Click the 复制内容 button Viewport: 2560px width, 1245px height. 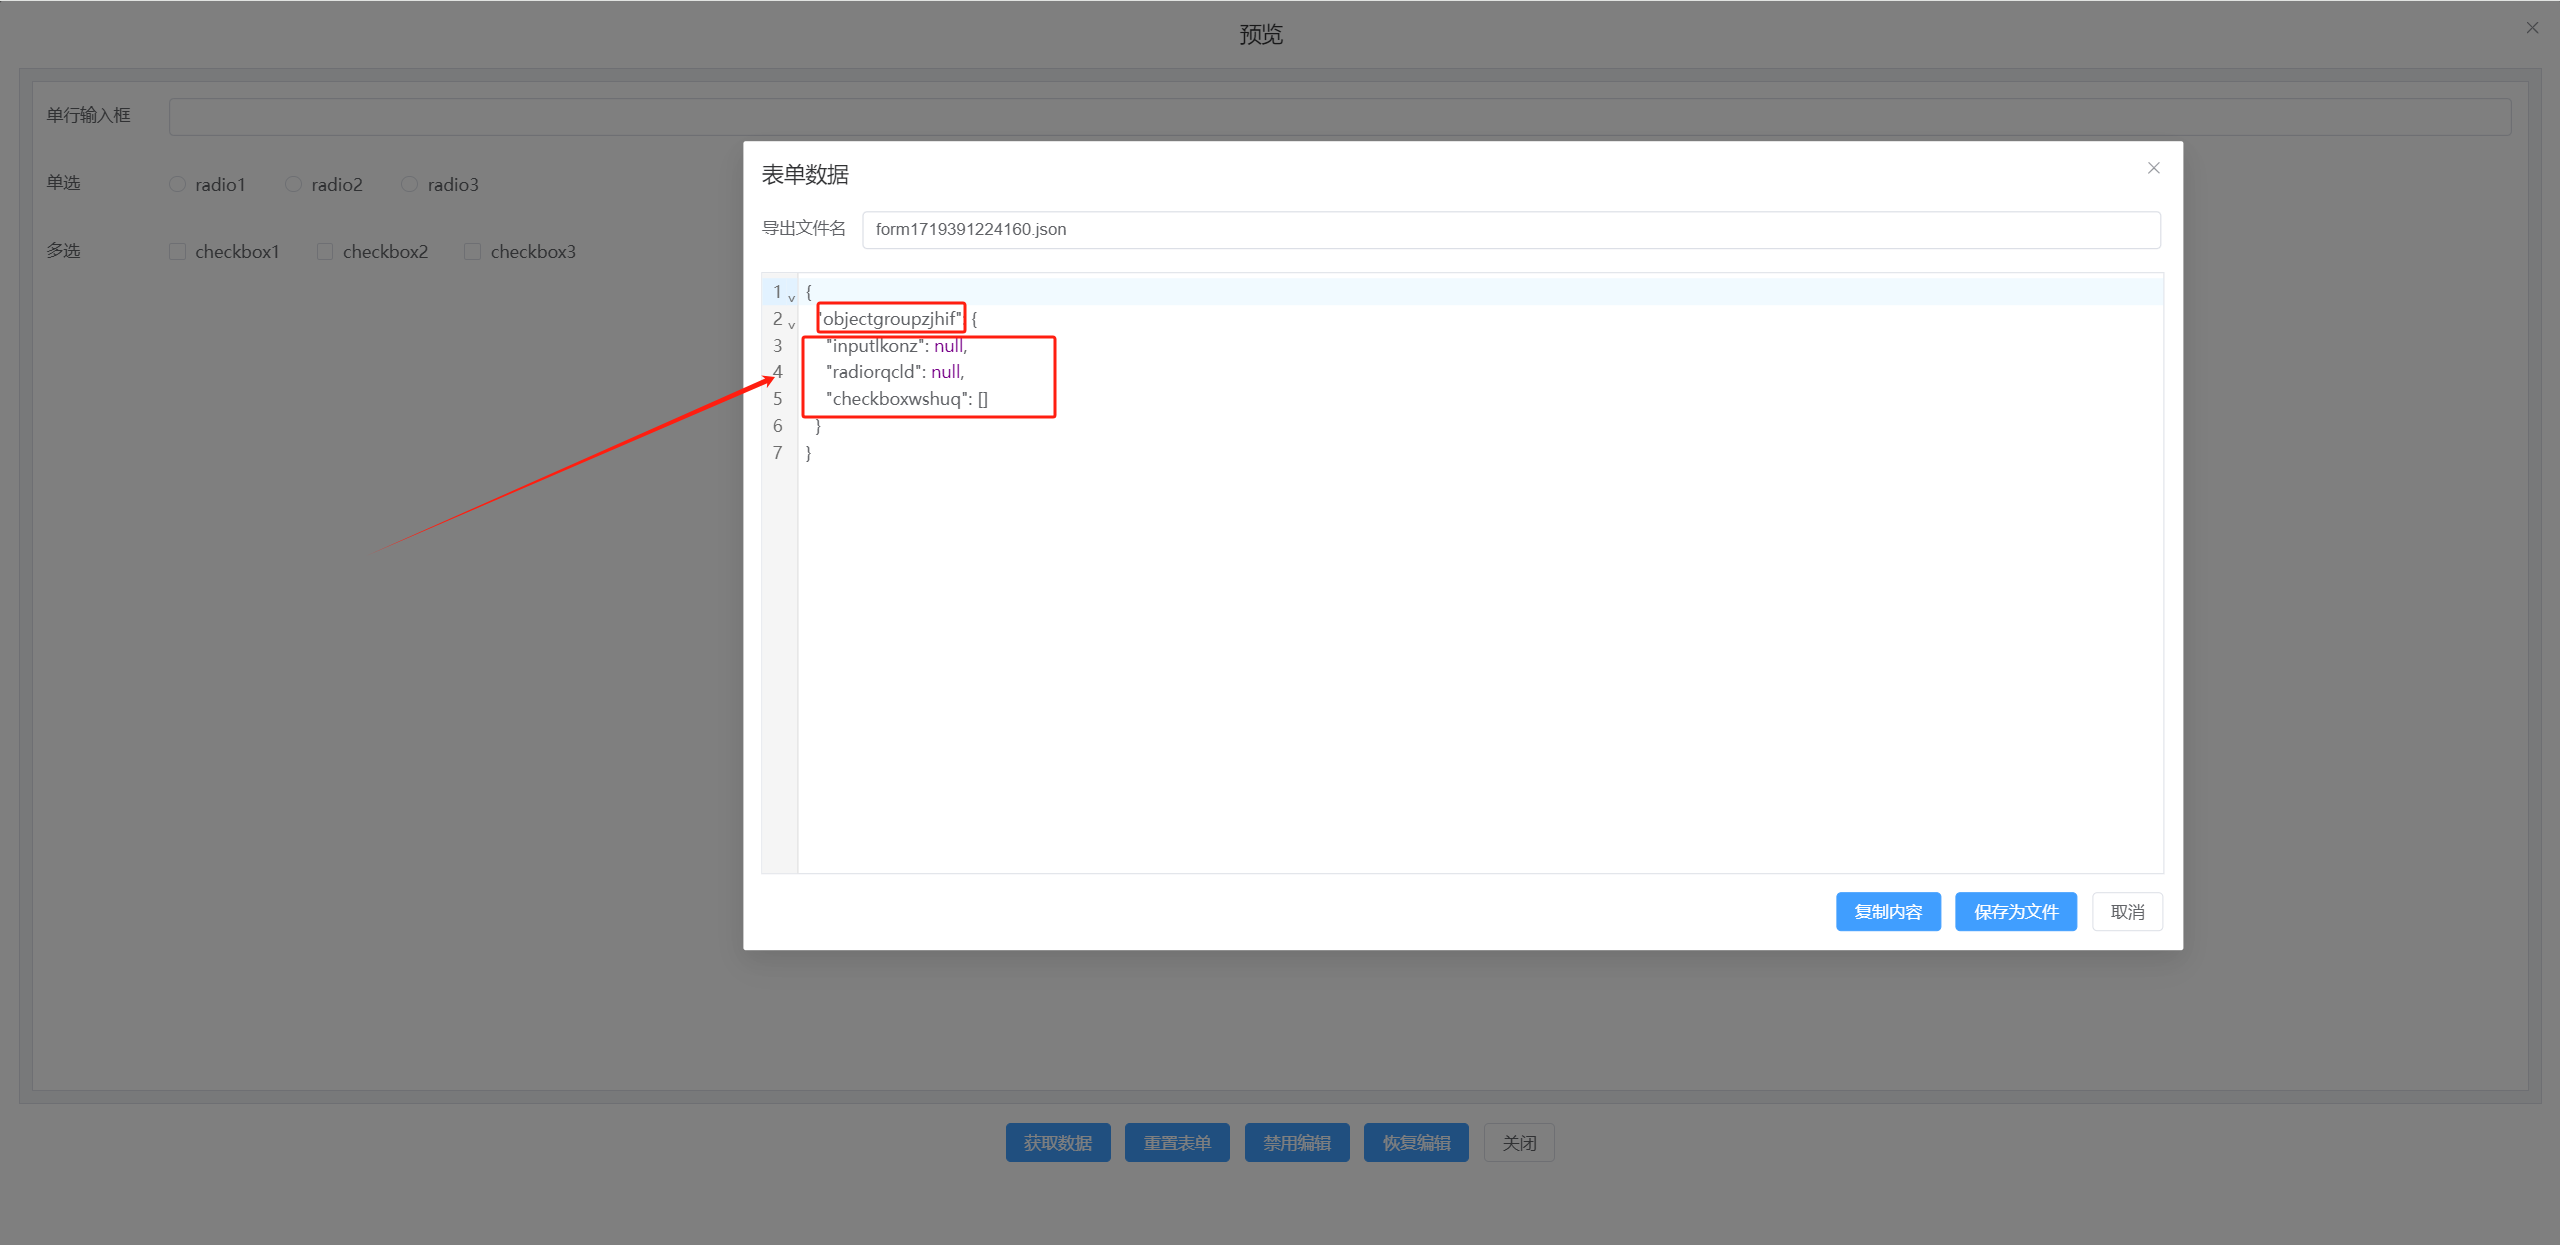[x=1888, y=912]
